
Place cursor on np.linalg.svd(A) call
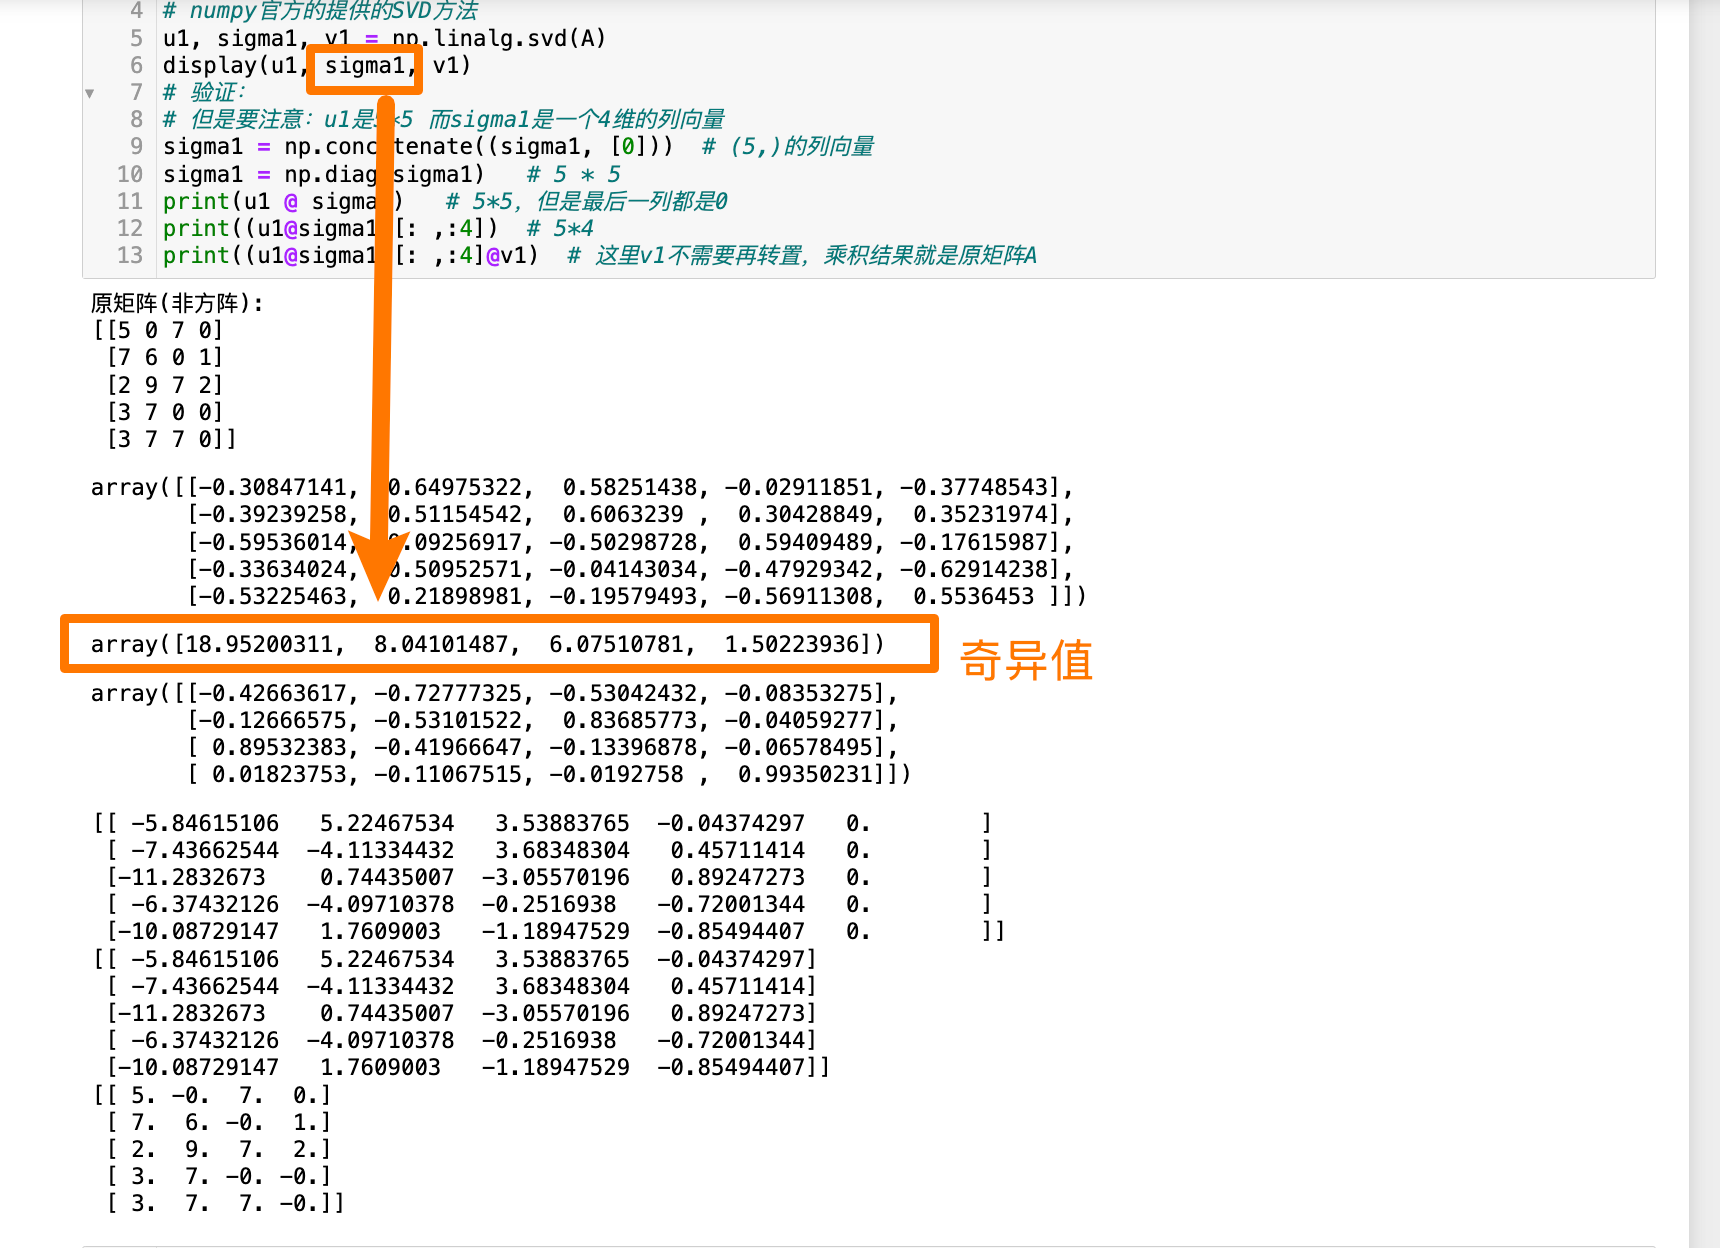point(498,38)
